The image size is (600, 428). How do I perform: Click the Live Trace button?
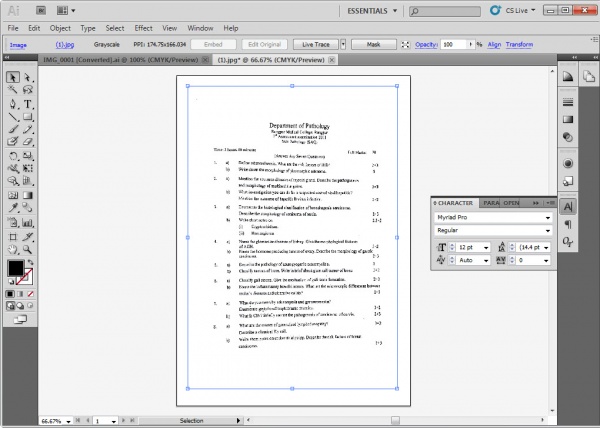(x=318, y=45)
